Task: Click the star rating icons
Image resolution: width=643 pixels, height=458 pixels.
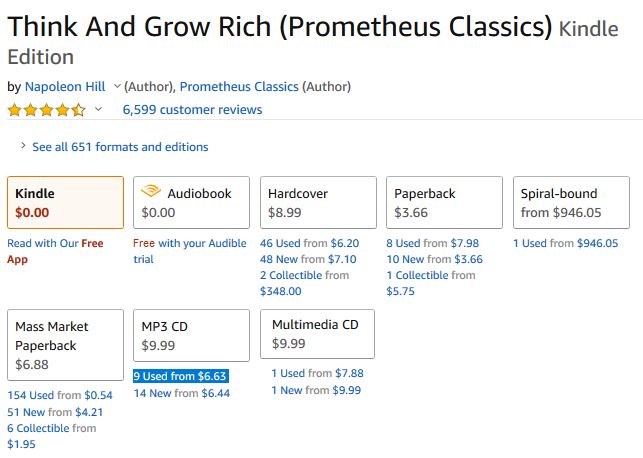Action: (47, 110)
